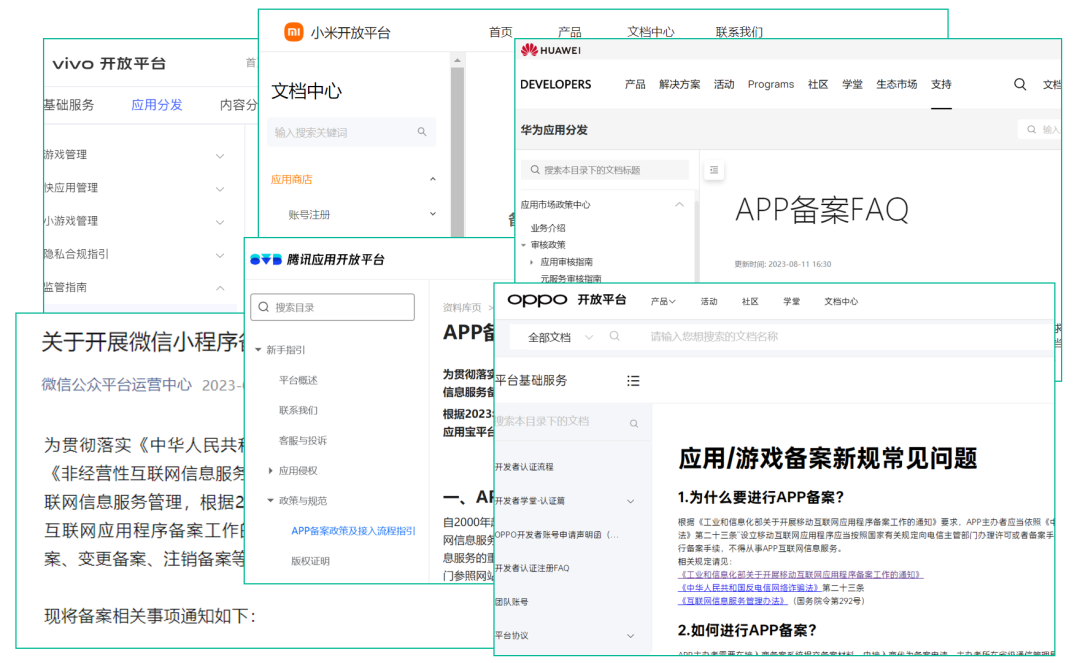Open 生态市场 in Huawei navigation

tap(896, 84)
